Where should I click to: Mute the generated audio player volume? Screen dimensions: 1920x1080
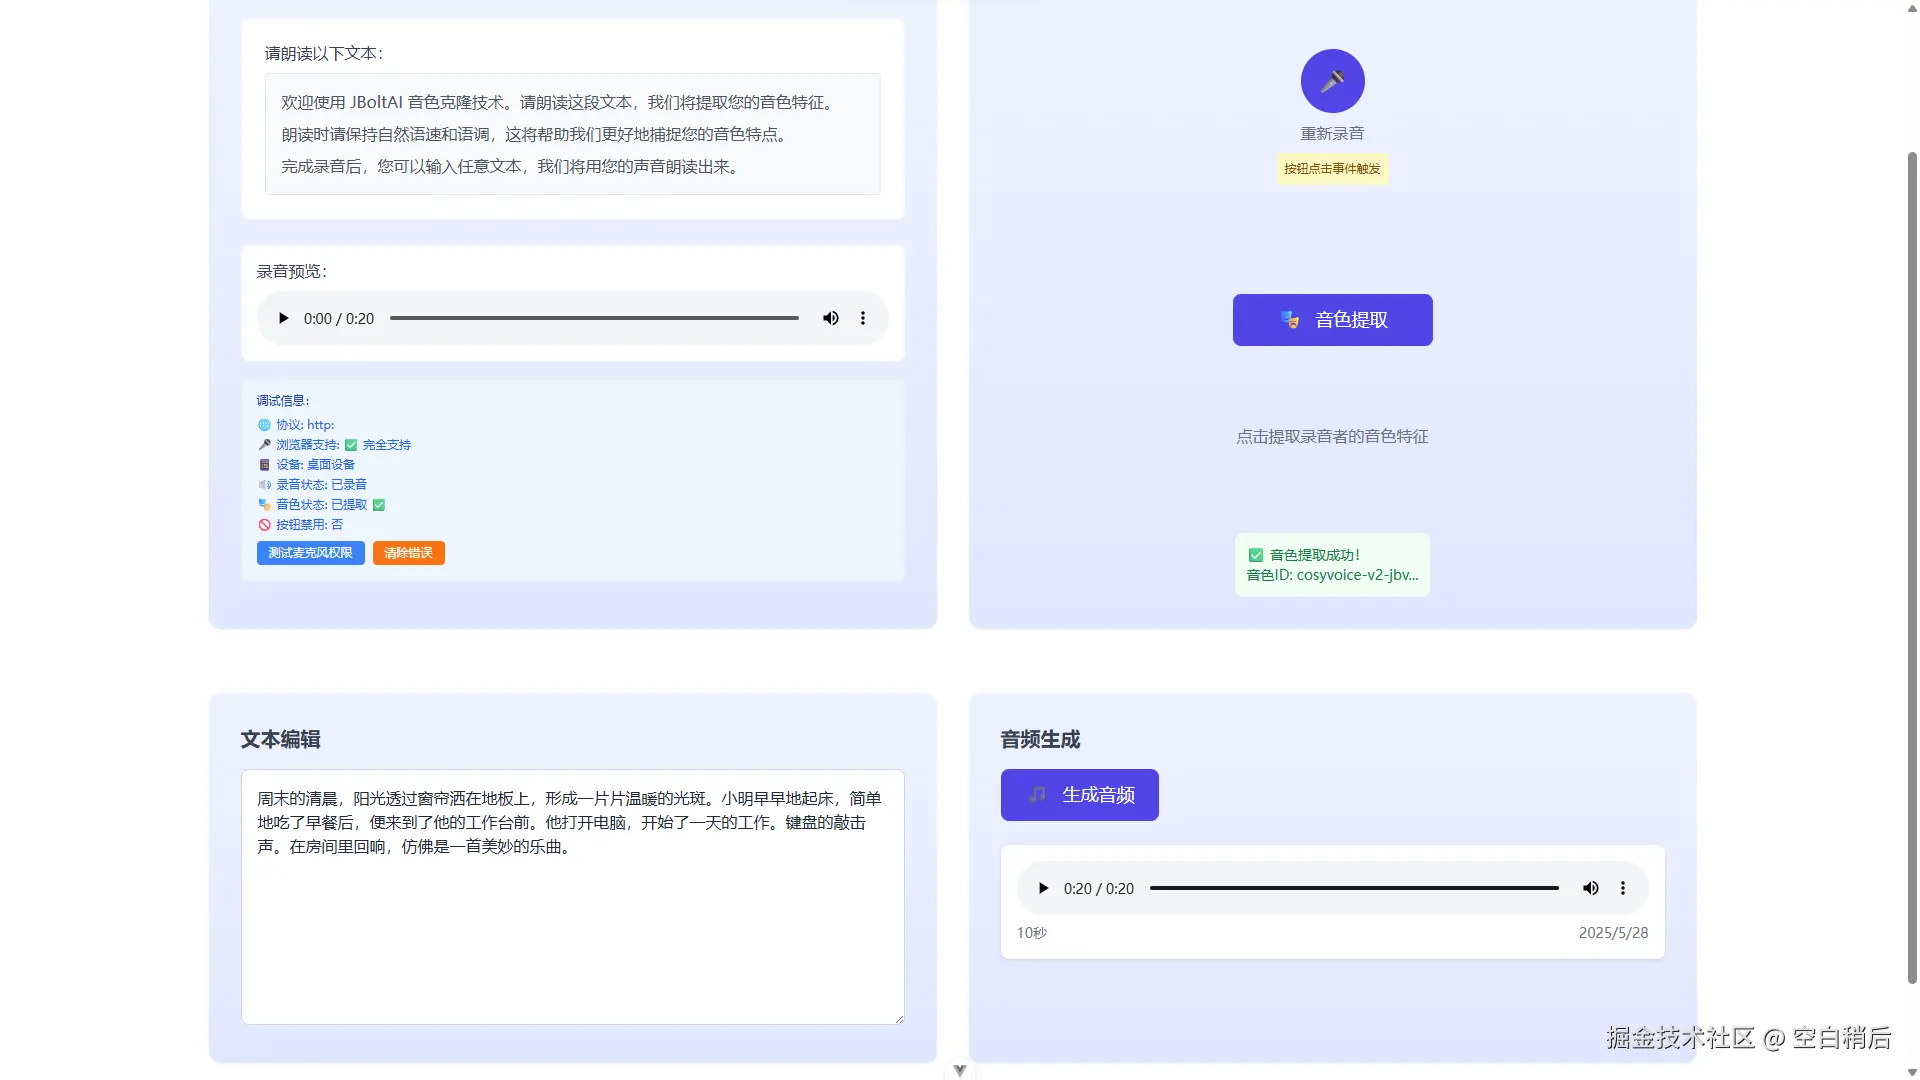[1591, 888]
